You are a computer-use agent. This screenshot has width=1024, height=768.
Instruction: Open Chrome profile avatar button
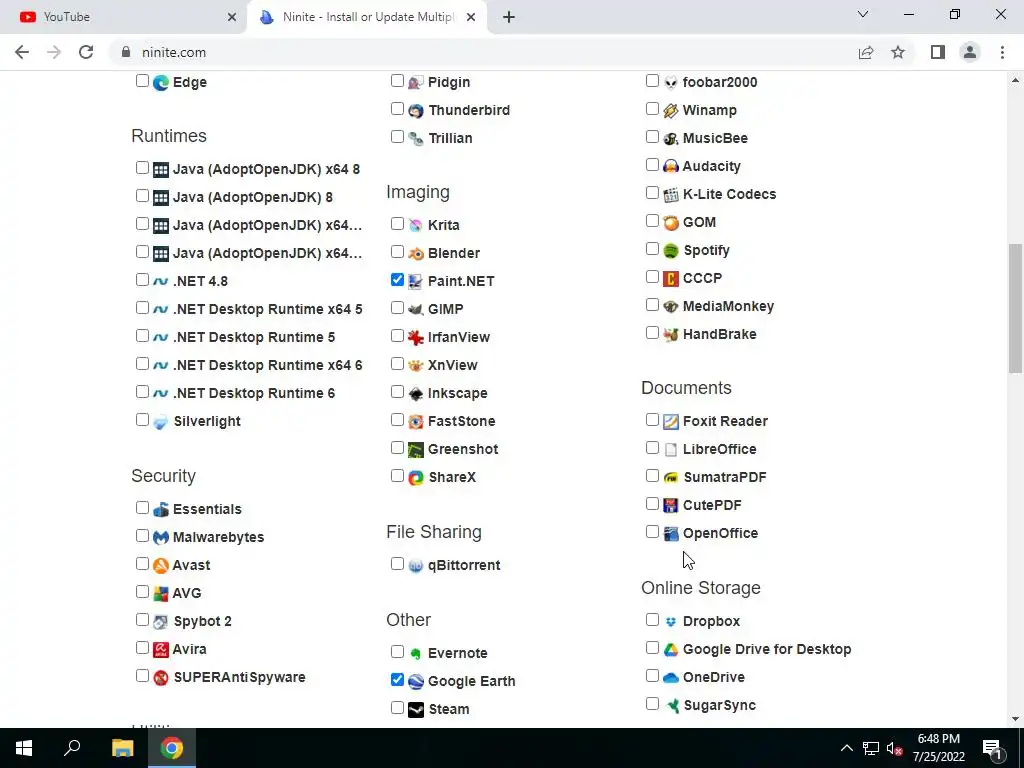coord(970,52)
